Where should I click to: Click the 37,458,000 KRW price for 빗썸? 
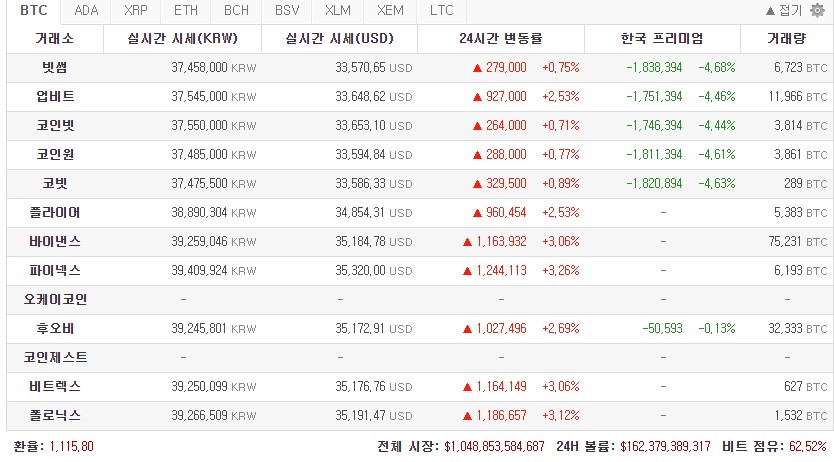[214, 68]
